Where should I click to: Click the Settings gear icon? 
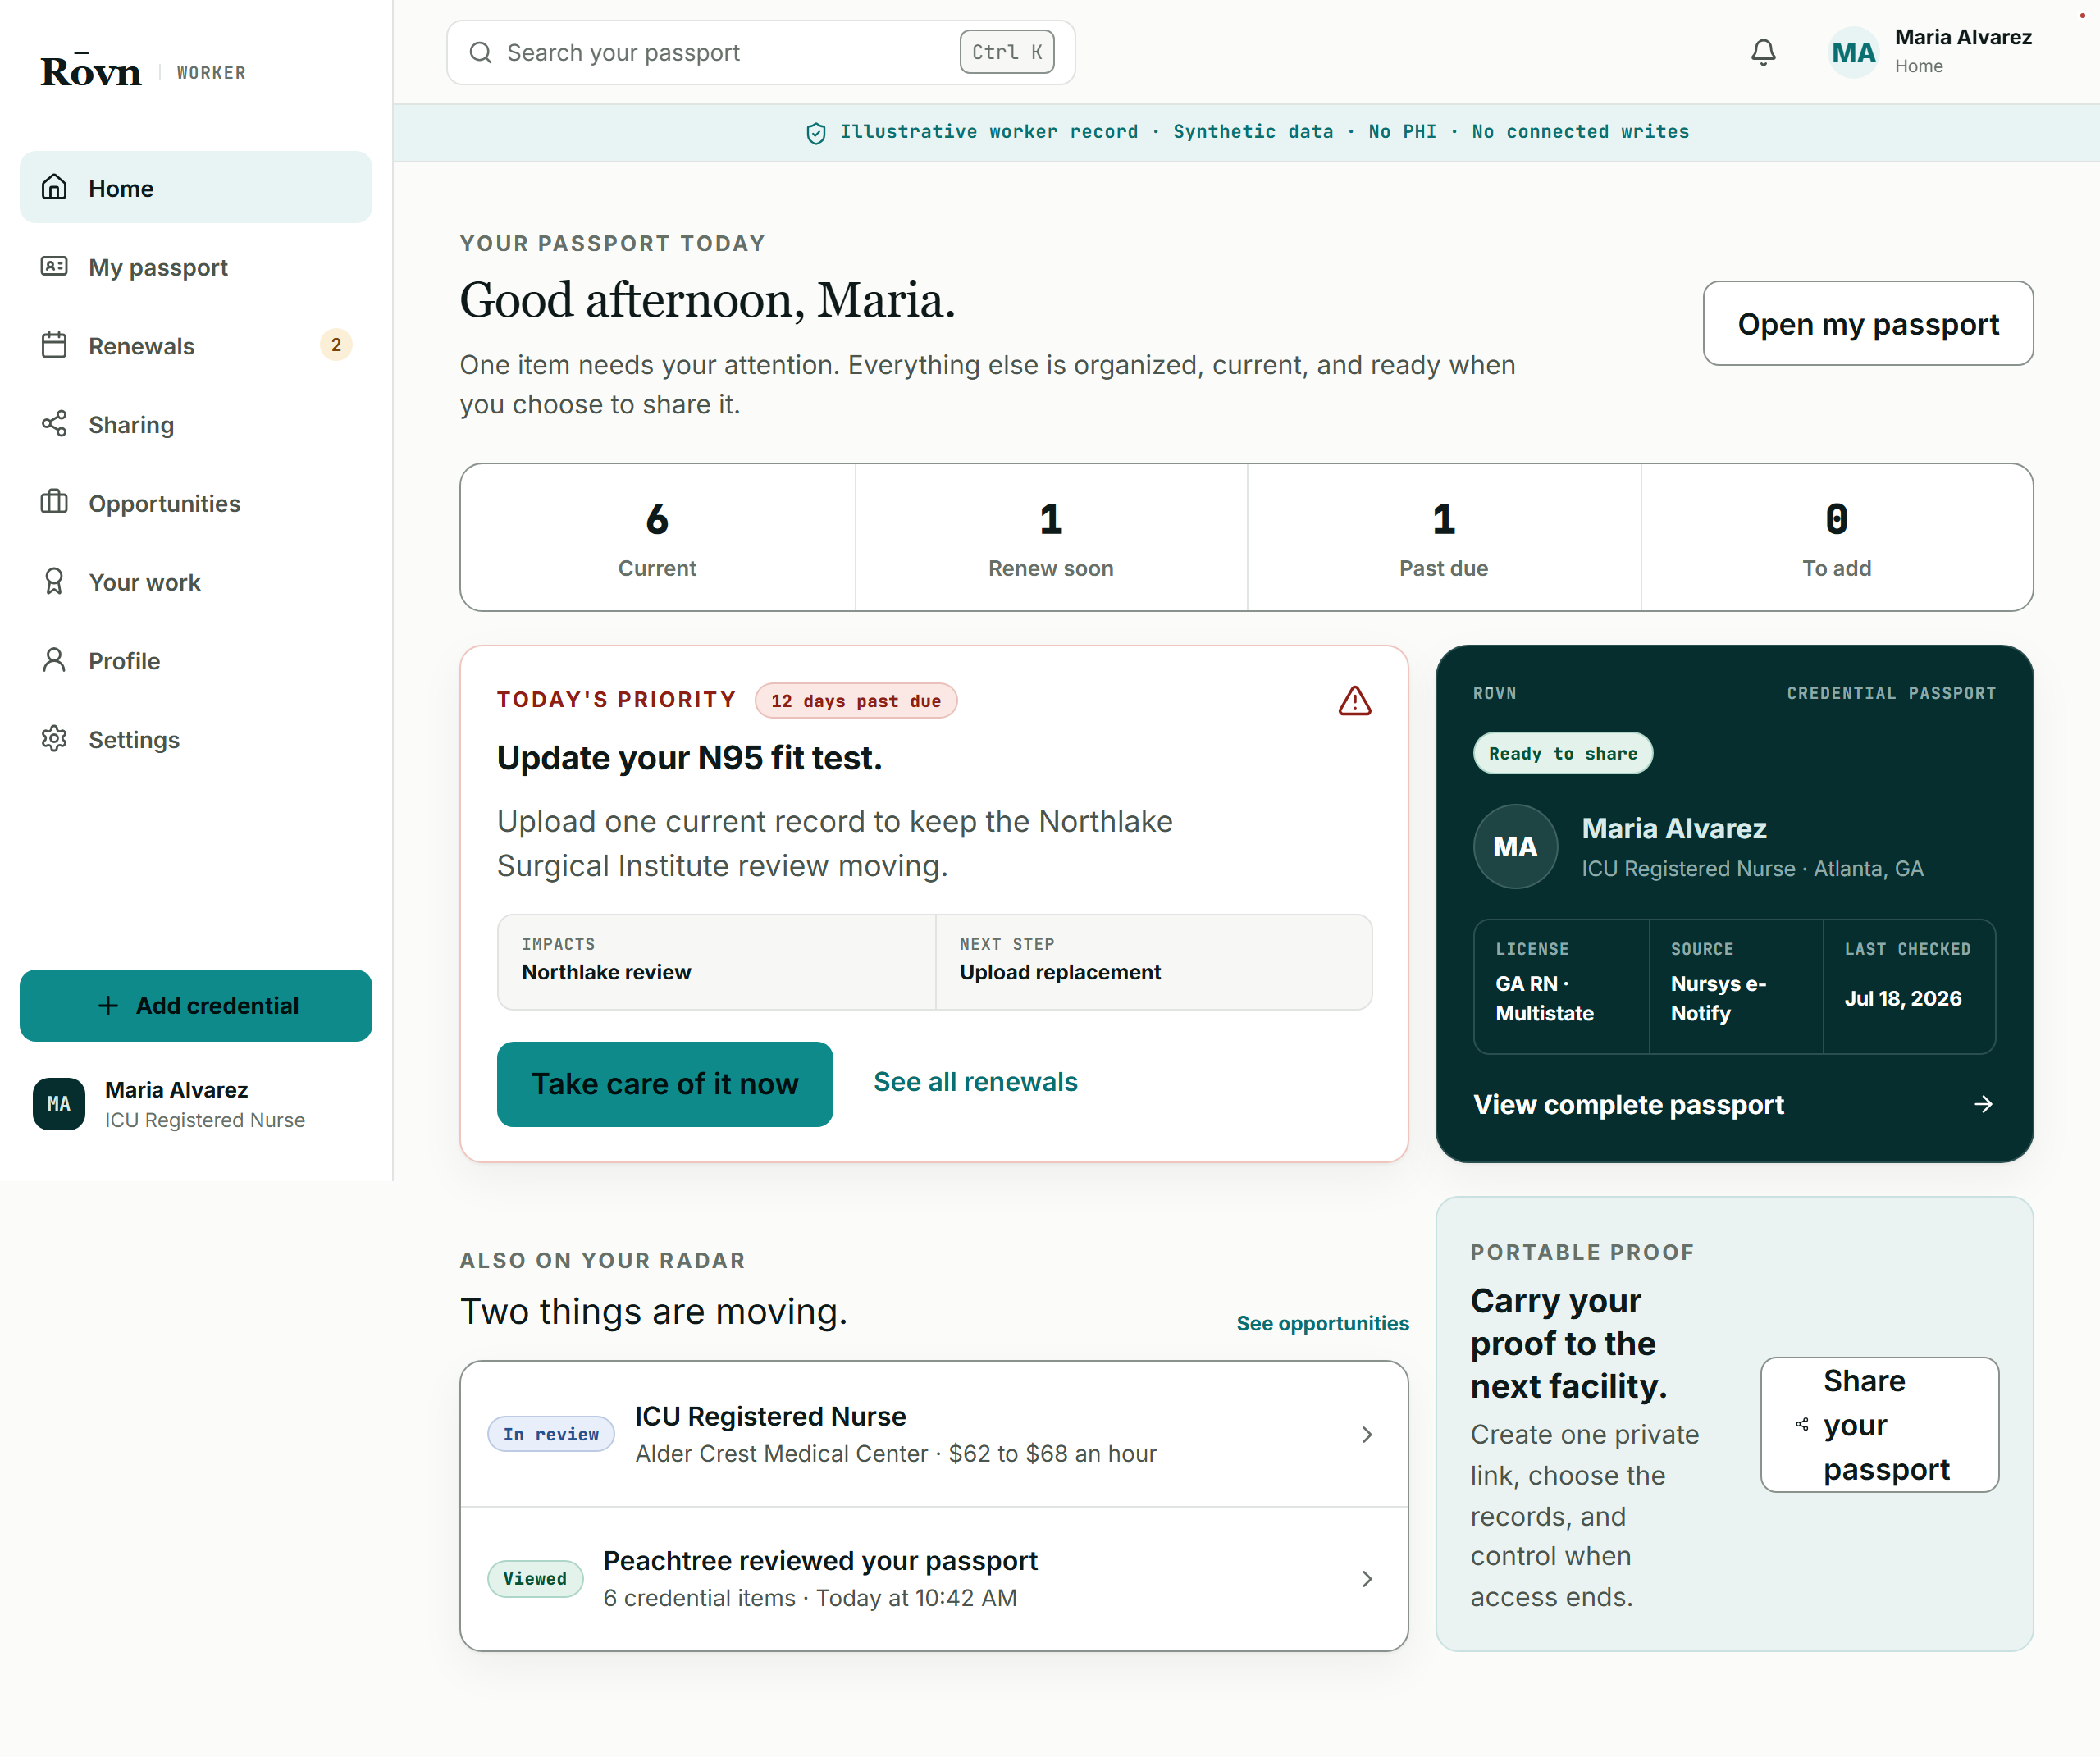coord(54,739)
